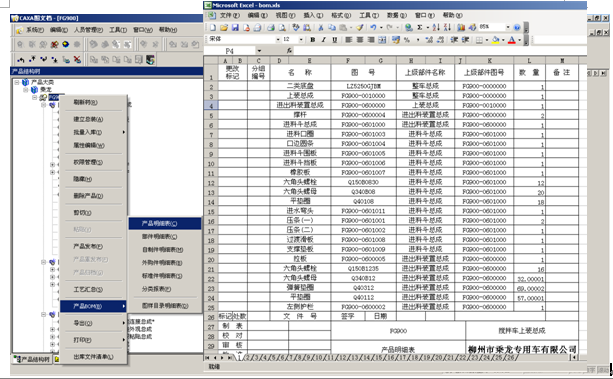Click the Sort Ascending A-Z icon
613x379 pixels.
point(436,27)
